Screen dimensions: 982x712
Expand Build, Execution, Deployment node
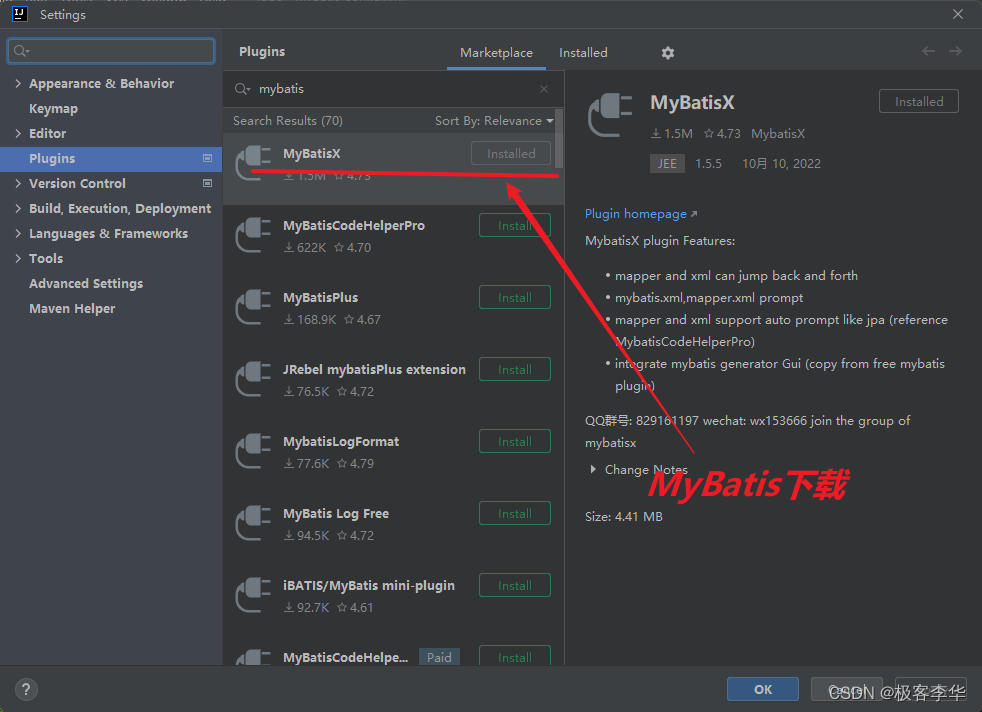[18, 209]
